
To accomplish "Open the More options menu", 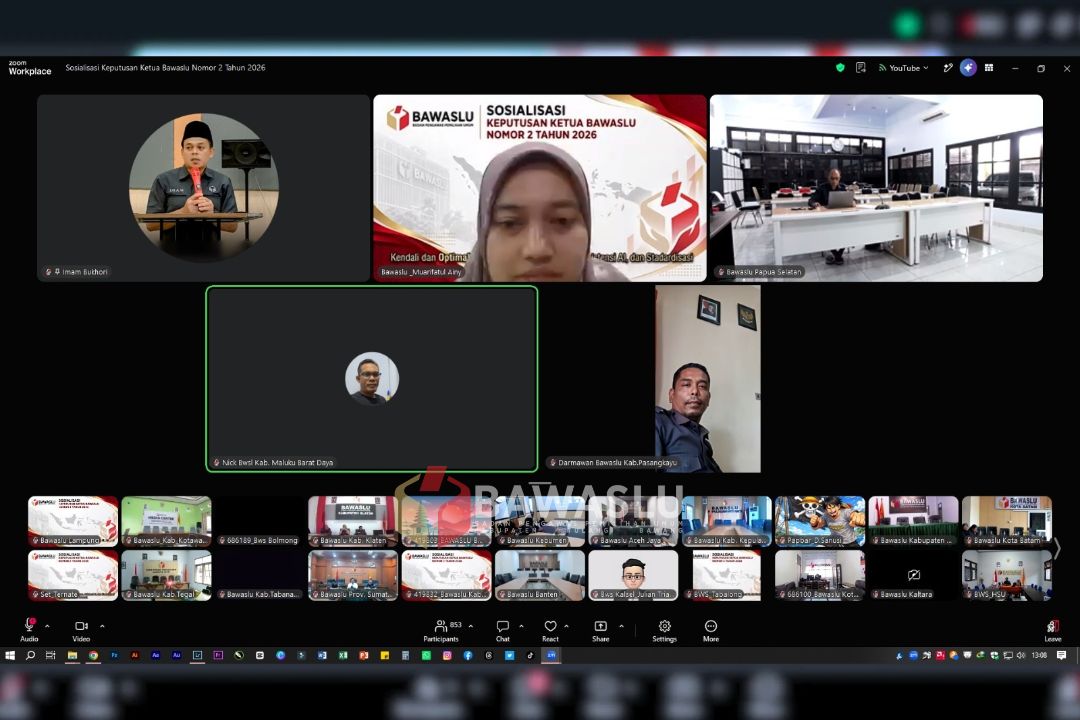I will [x=711, y=630].
